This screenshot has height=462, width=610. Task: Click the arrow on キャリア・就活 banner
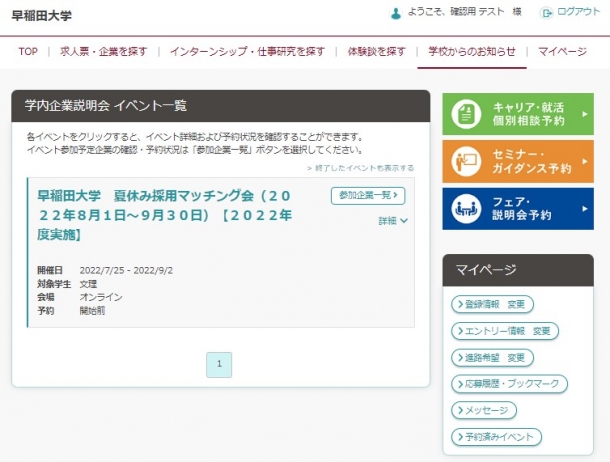click(584, 114)
